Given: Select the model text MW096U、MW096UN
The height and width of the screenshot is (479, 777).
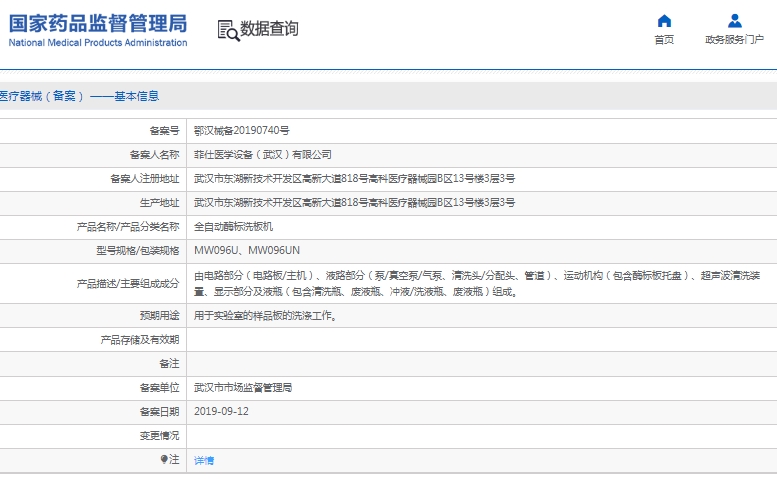Looking at the screenshot, I should point(247,251).
